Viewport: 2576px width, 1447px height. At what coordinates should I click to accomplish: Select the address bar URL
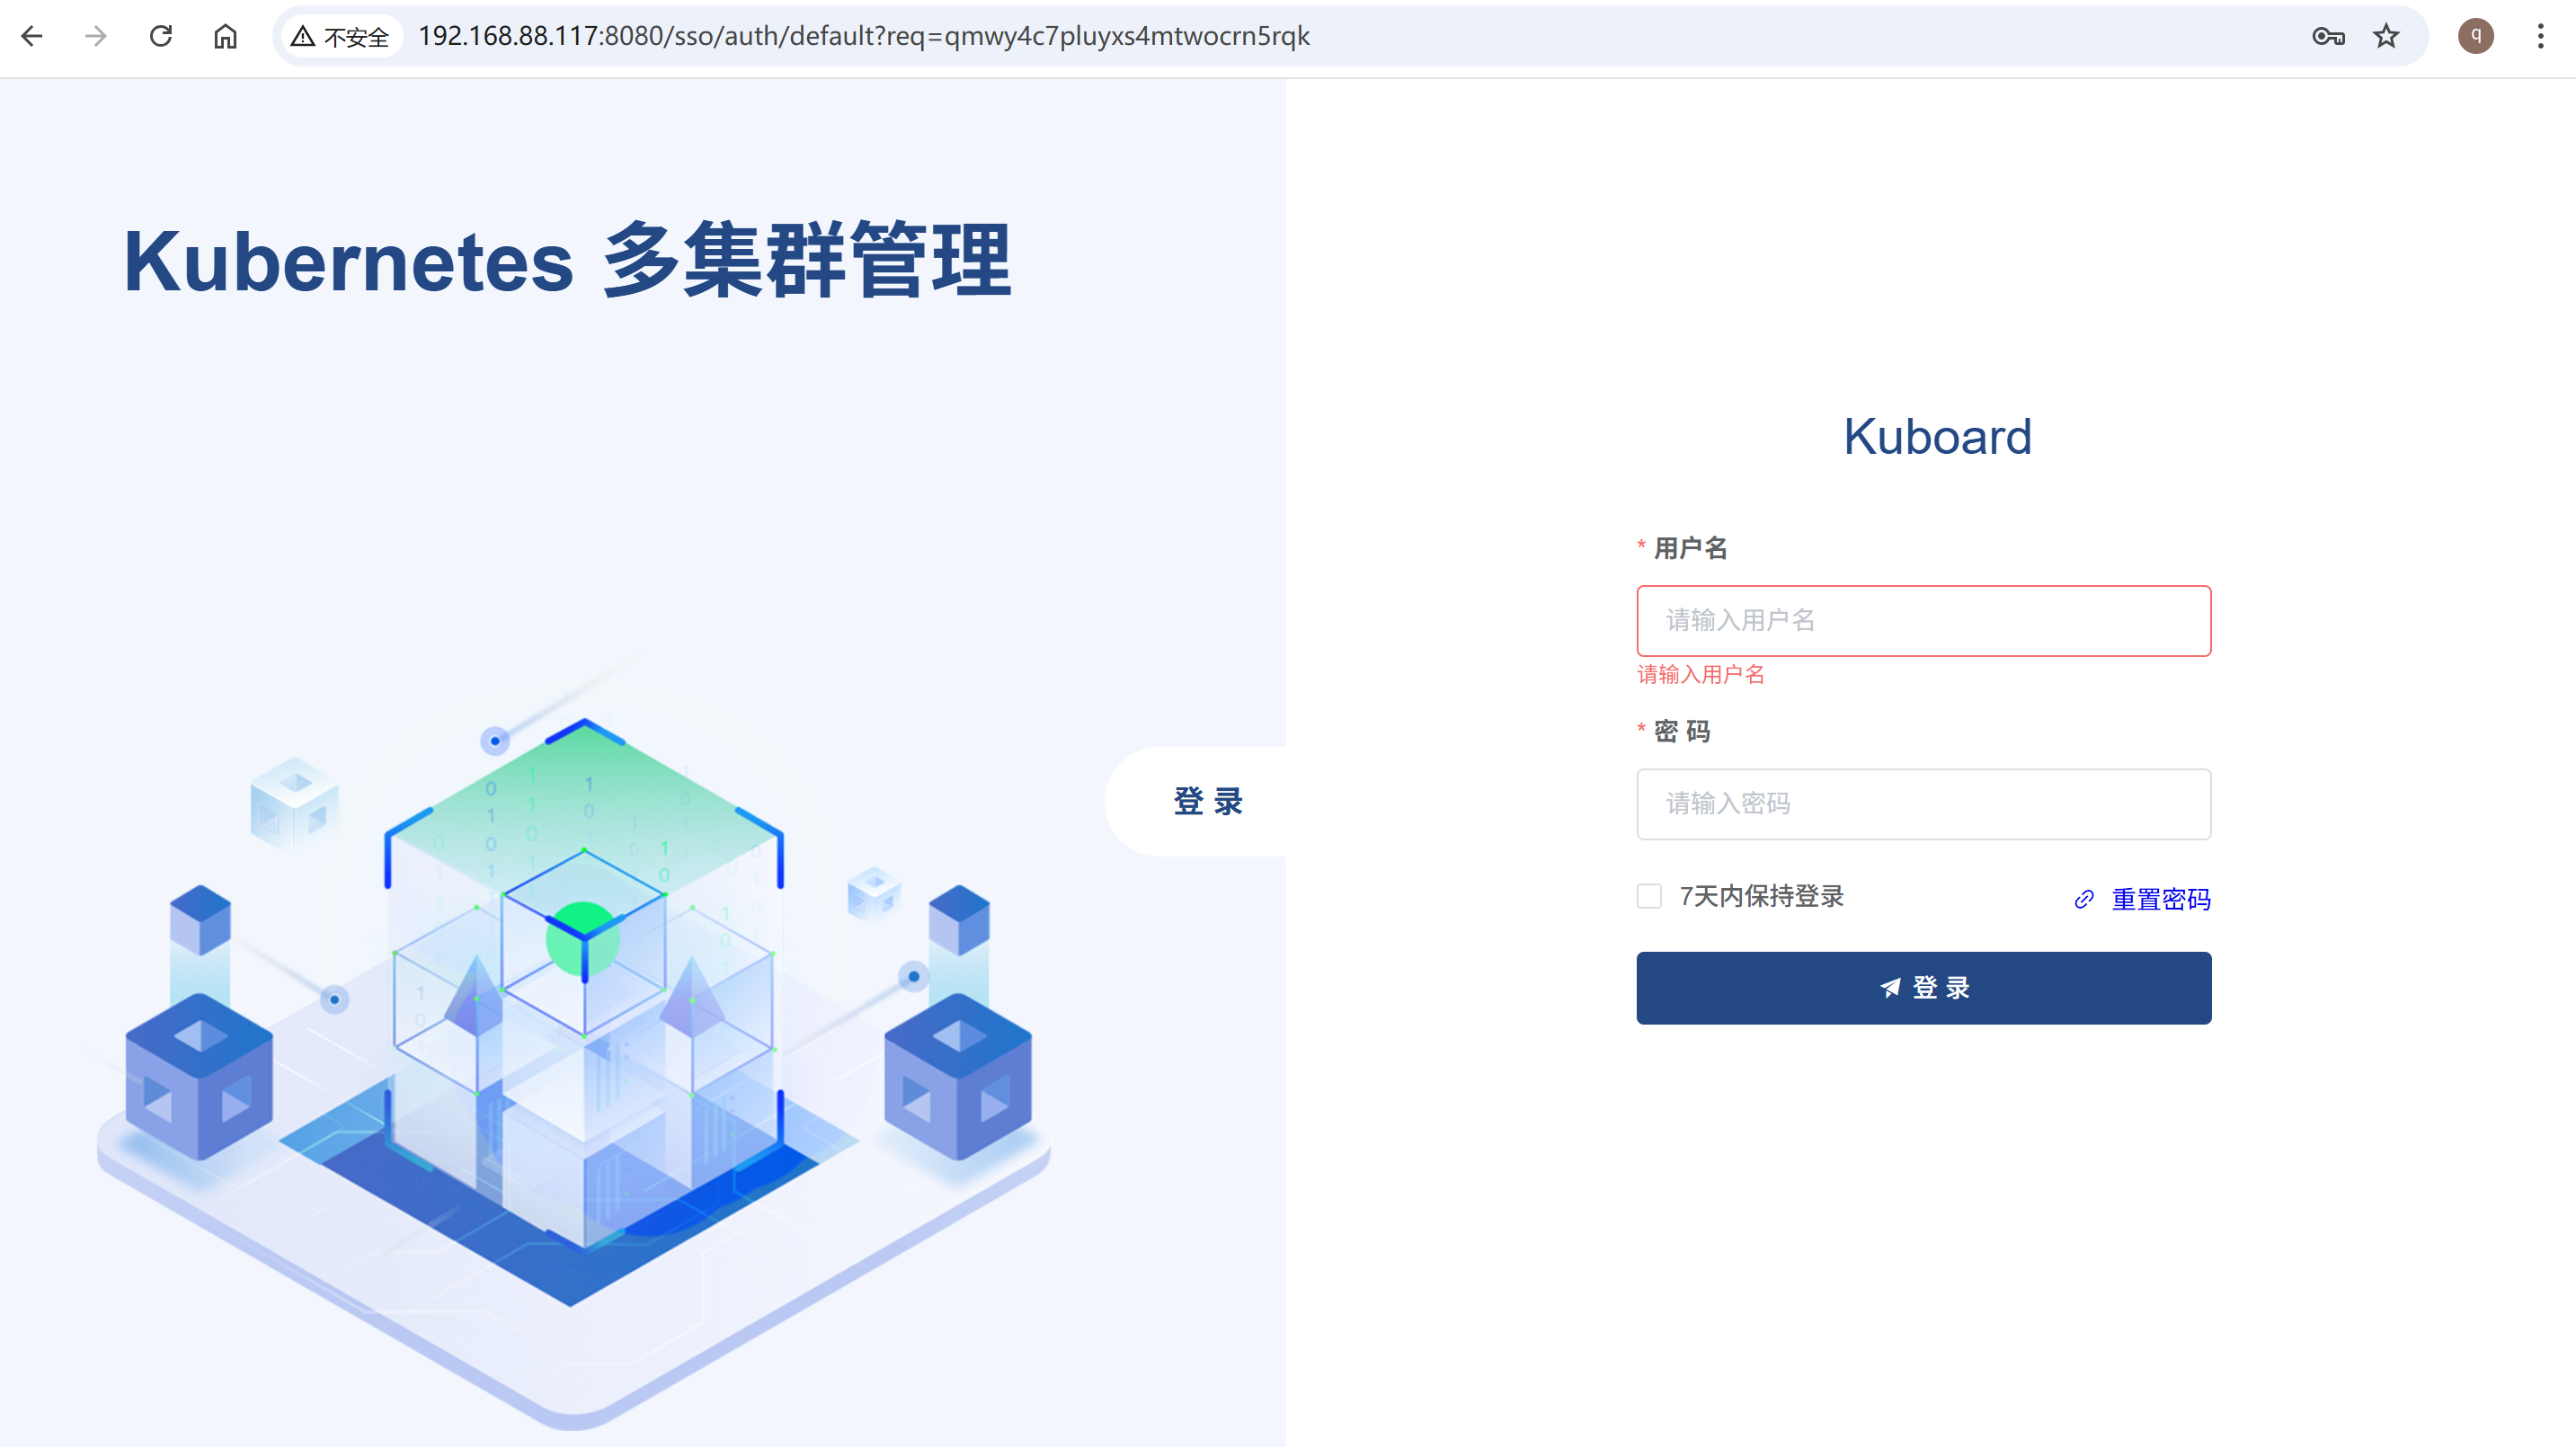pos(864,37)
